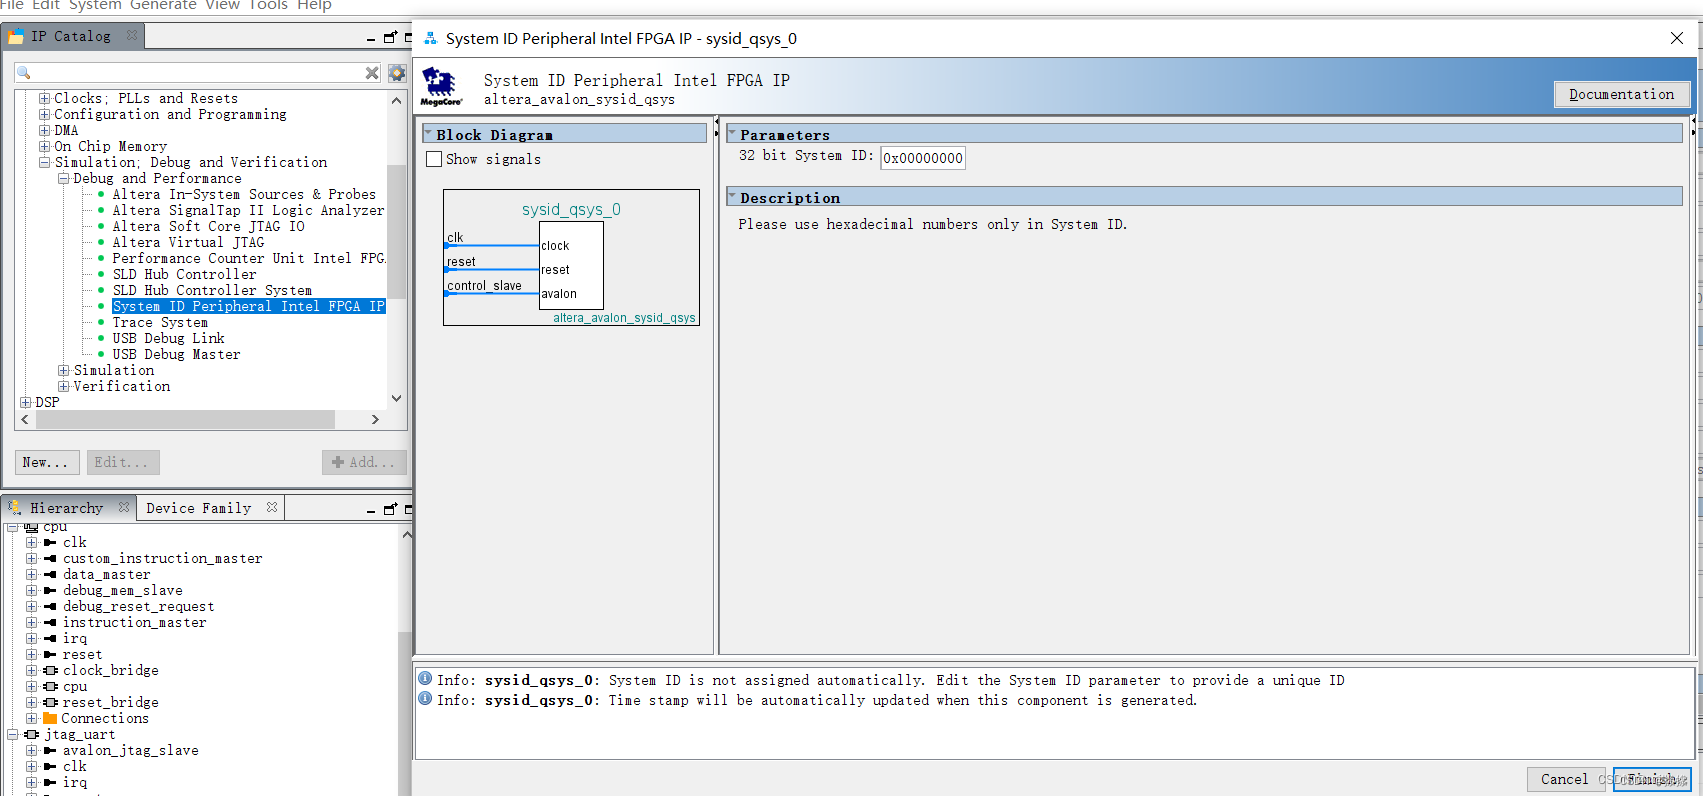Click the reset_bridge component icon

click(x=50, y=702)
